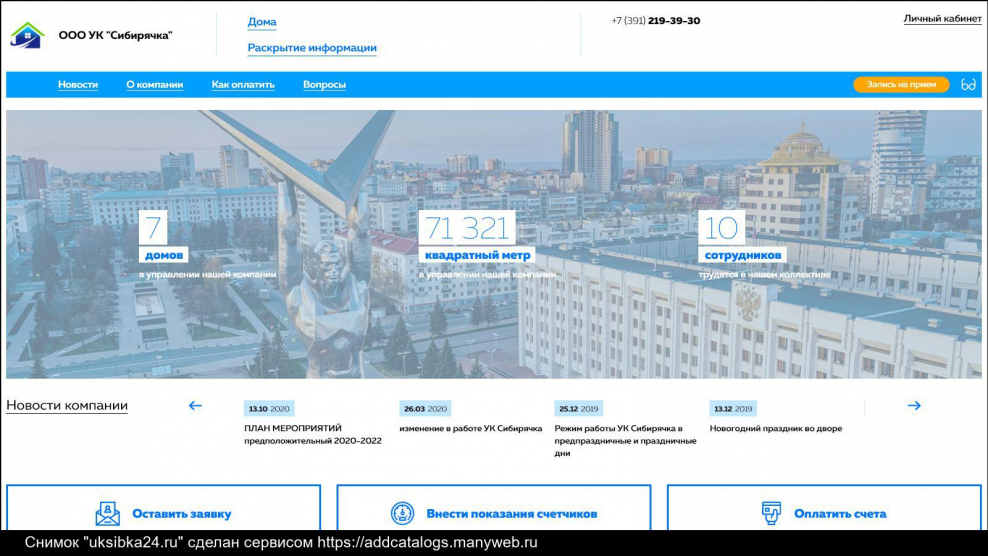Image resolution: width=988 pixels, height=556 pixels.
Task: Show next news with the right arrow
Action: tap(913, 406)
